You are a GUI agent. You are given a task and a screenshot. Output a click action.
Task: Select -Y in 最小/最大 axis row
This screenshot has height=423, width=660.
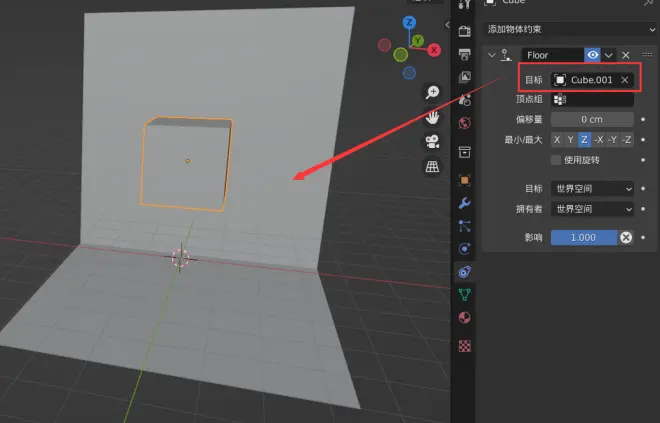[612, 140]
